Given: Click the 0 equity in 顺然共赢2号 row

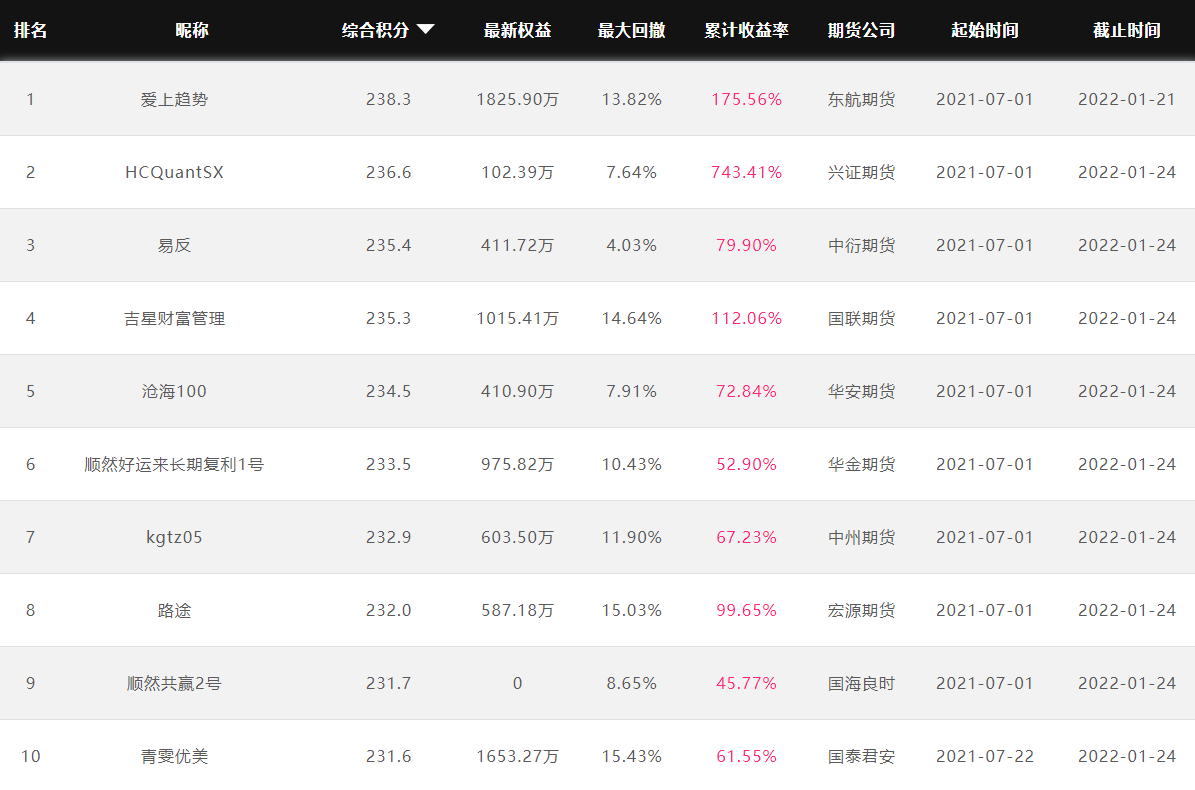Looking at the screenshot, I should [517, 683].
